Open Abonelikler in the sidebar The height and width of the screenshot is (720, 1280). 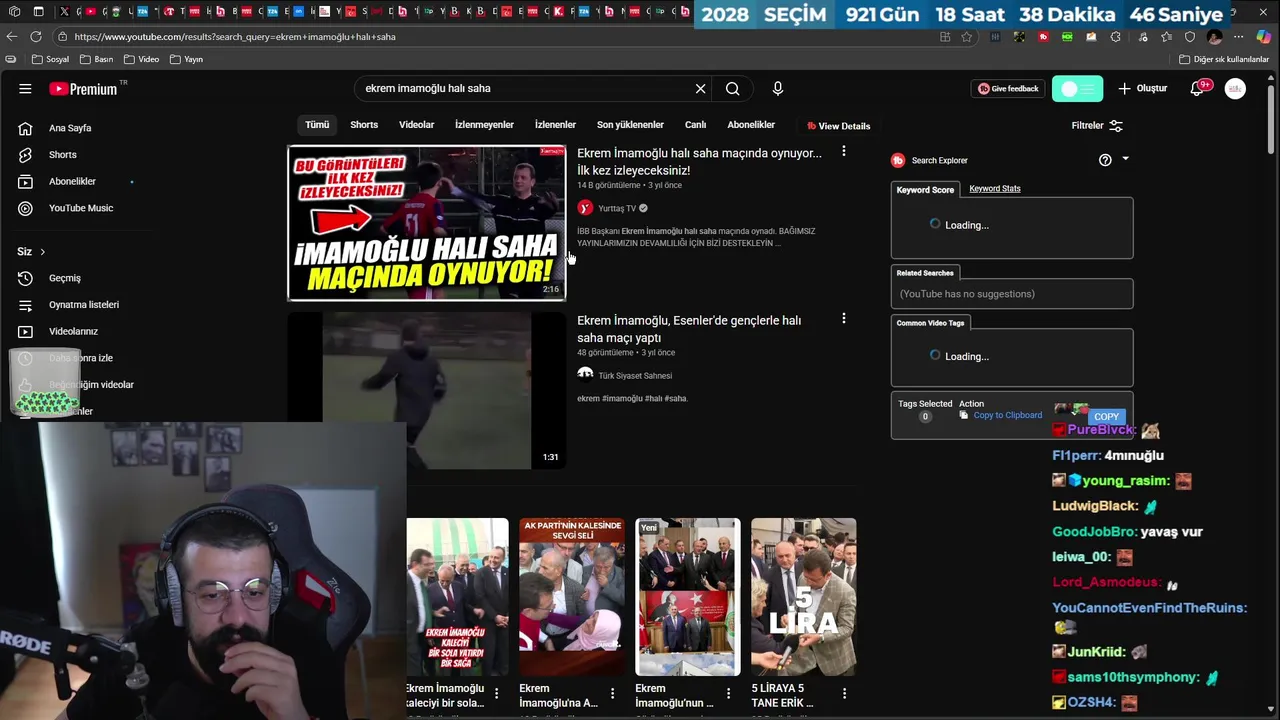click(x=72, y=181)
